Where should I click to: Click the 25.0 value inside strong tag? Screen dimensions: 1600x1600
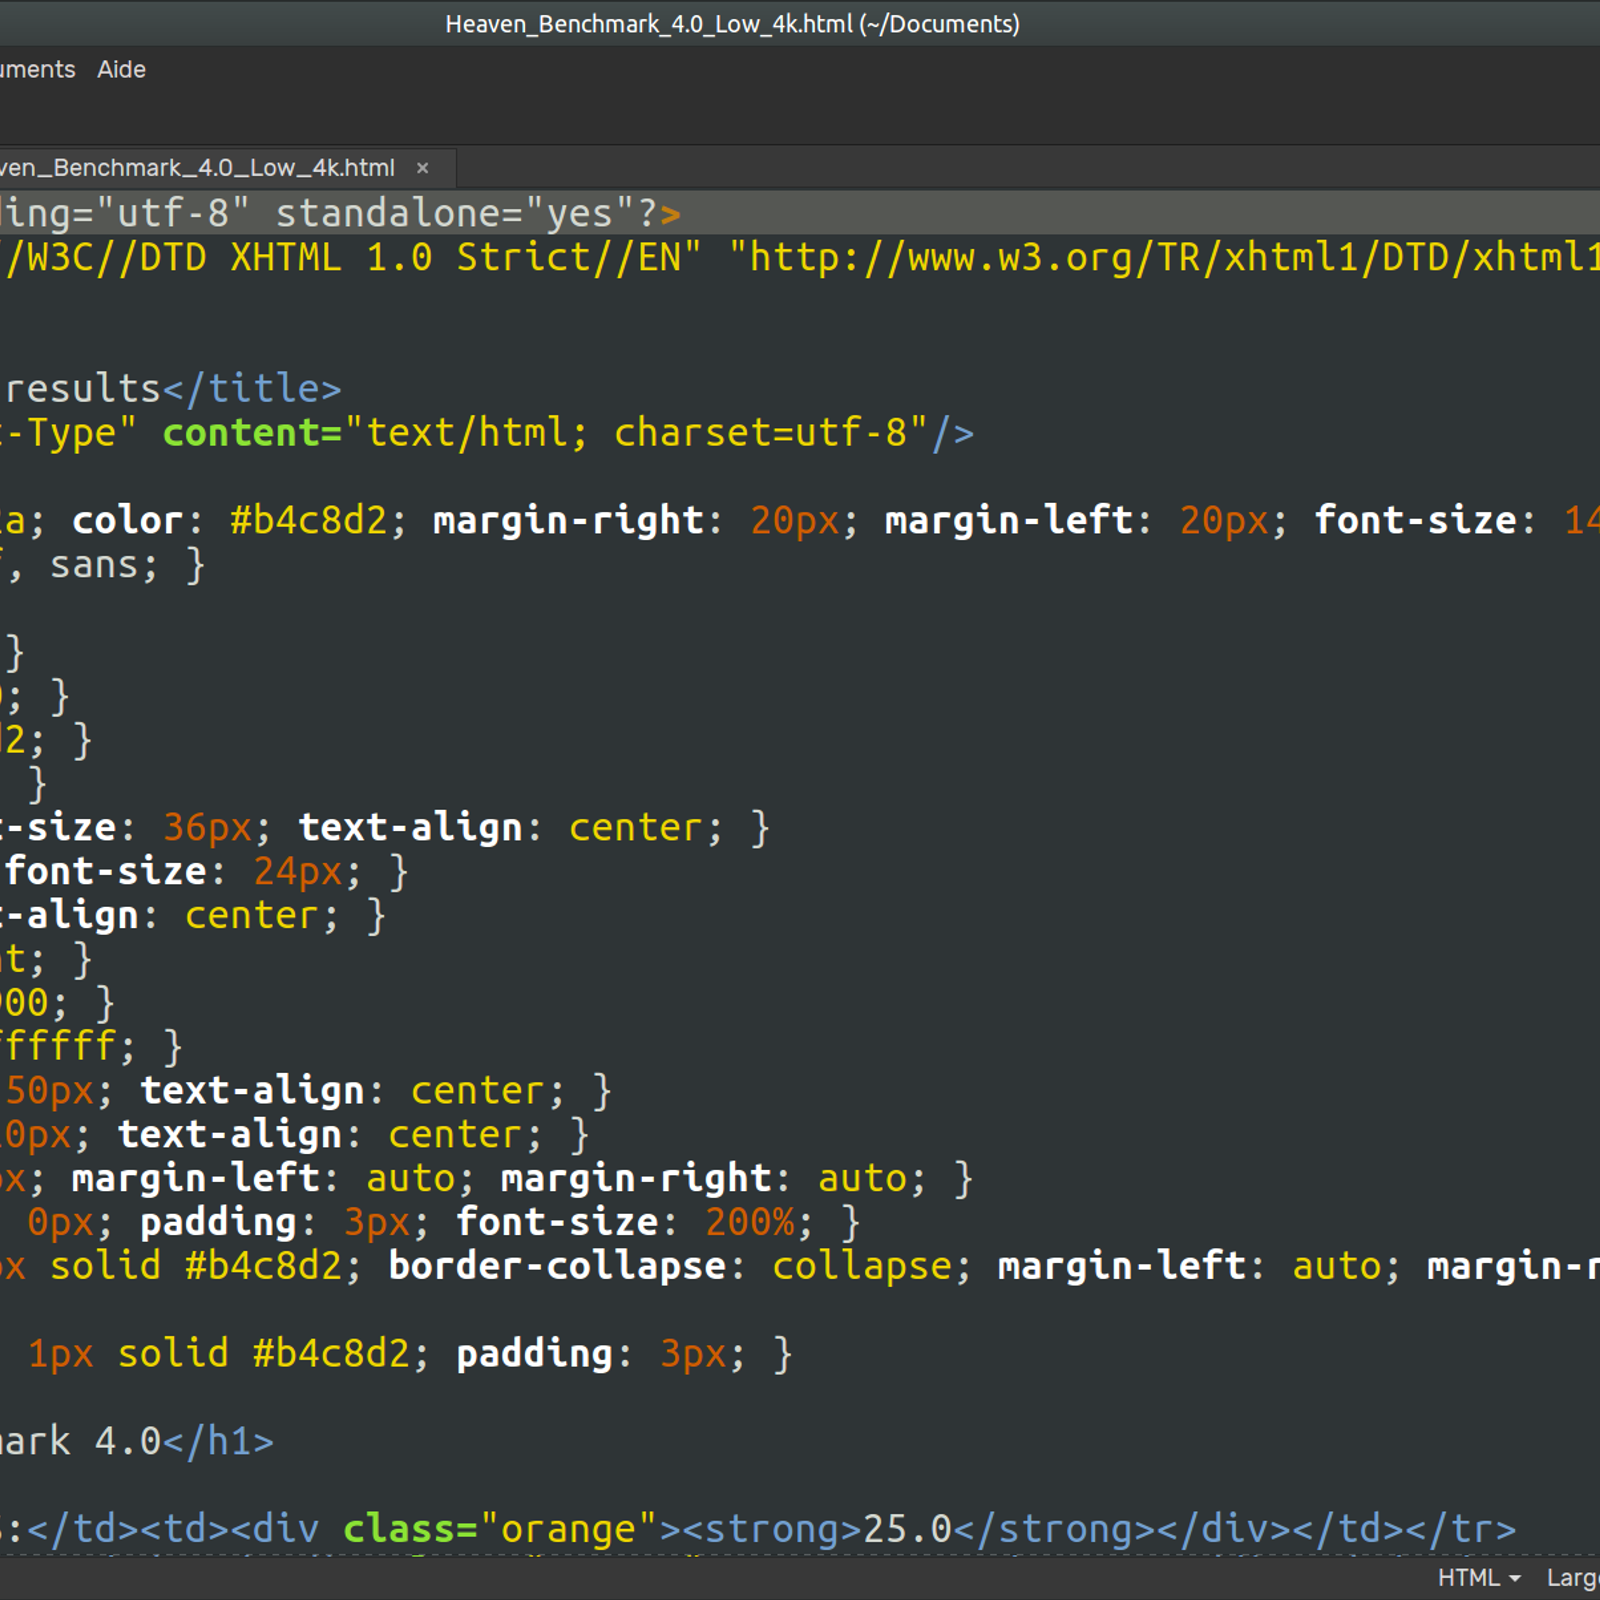click(907, 1529)
